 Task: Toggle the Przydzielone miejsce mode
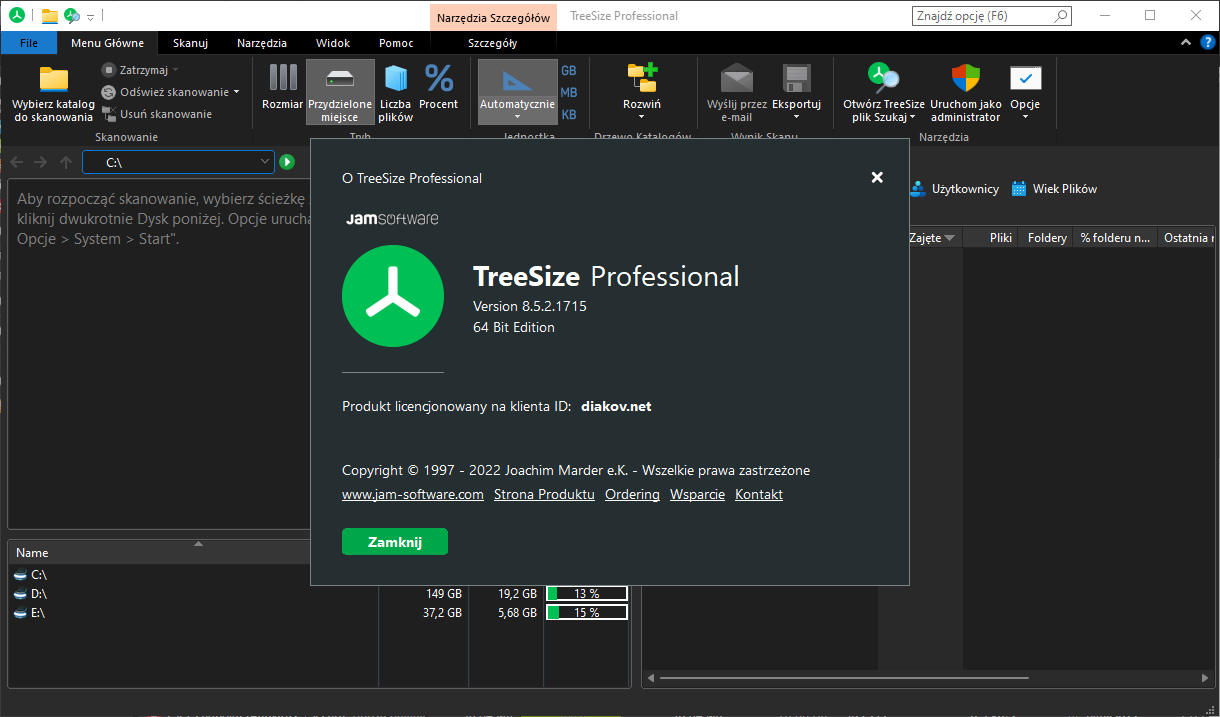pyautogui.click(x=340, y=91)
